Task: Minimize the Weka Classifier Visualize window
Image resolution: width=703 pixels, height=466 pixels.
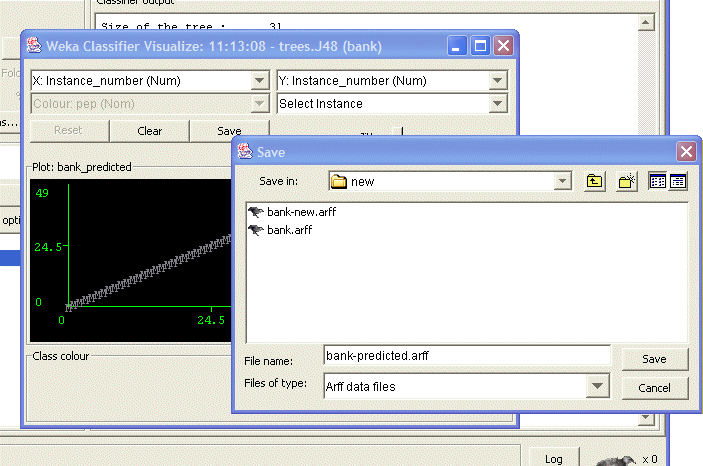Action: (x=457, y=46)
